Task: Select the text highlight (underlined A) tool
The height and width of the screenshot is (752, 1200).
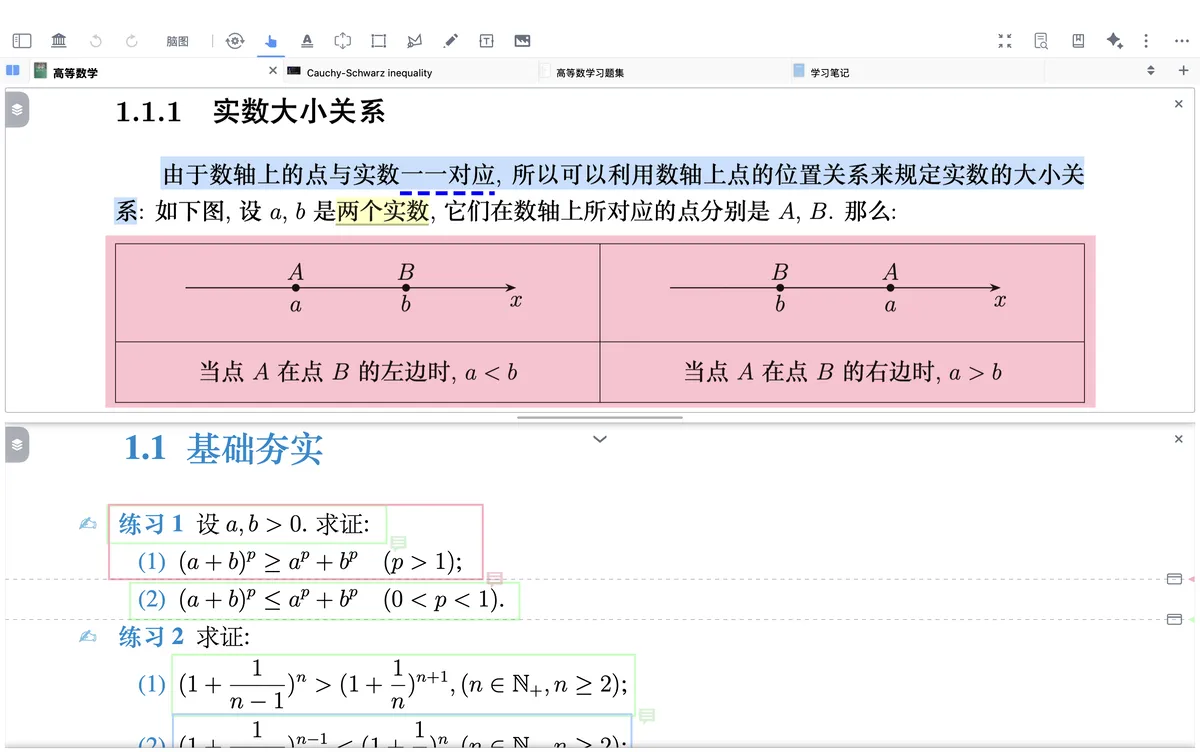Action: click(x=307, y=41)
